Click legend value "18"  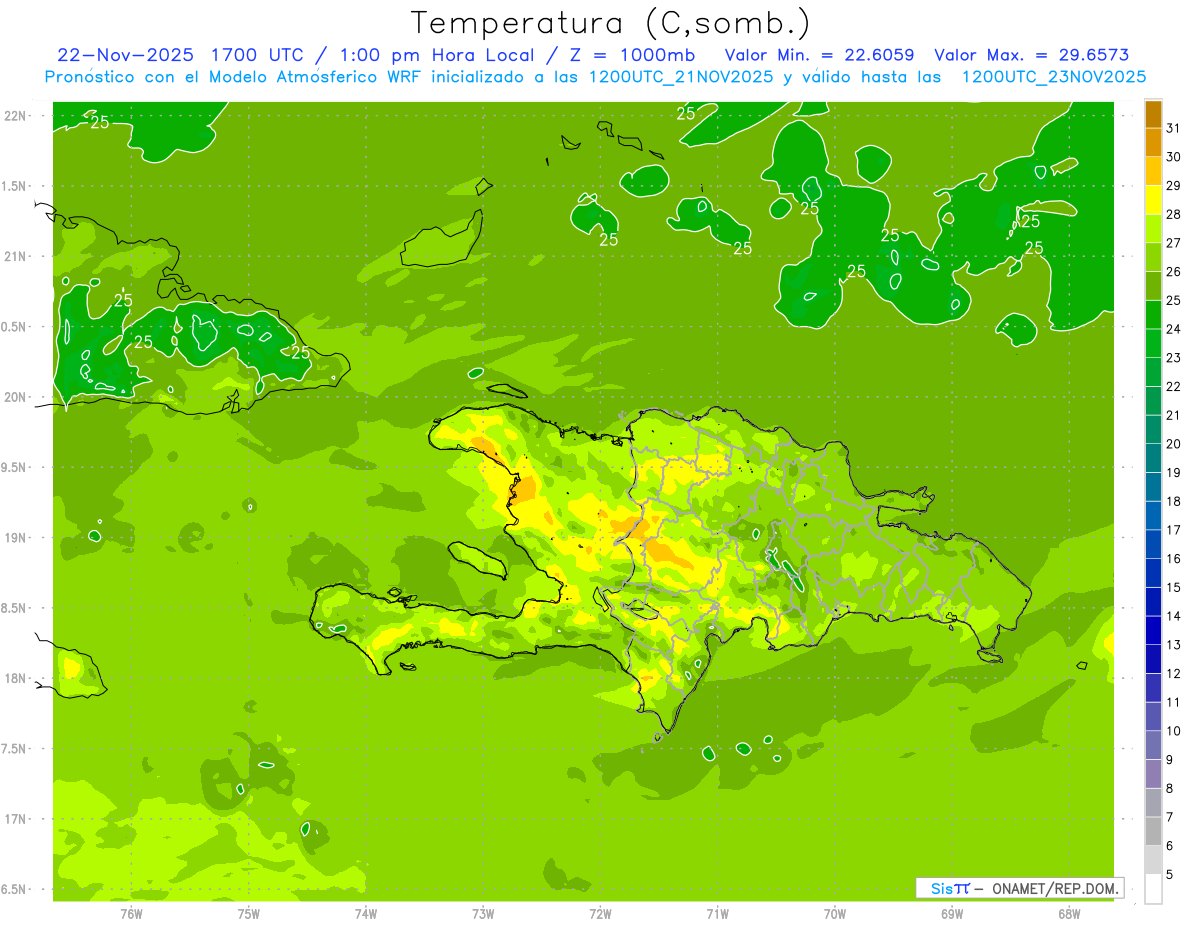[x=1174, y=502]
